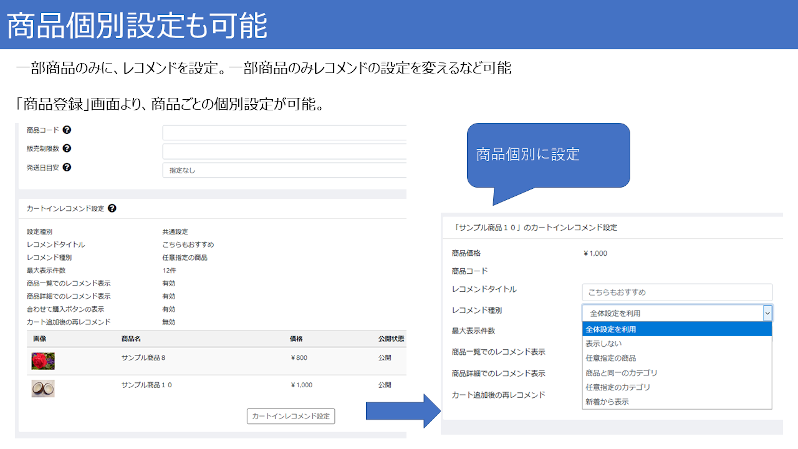
Task: Click 無効 value of カート追加後の再レコメンド
Action: tap(168, 322)
